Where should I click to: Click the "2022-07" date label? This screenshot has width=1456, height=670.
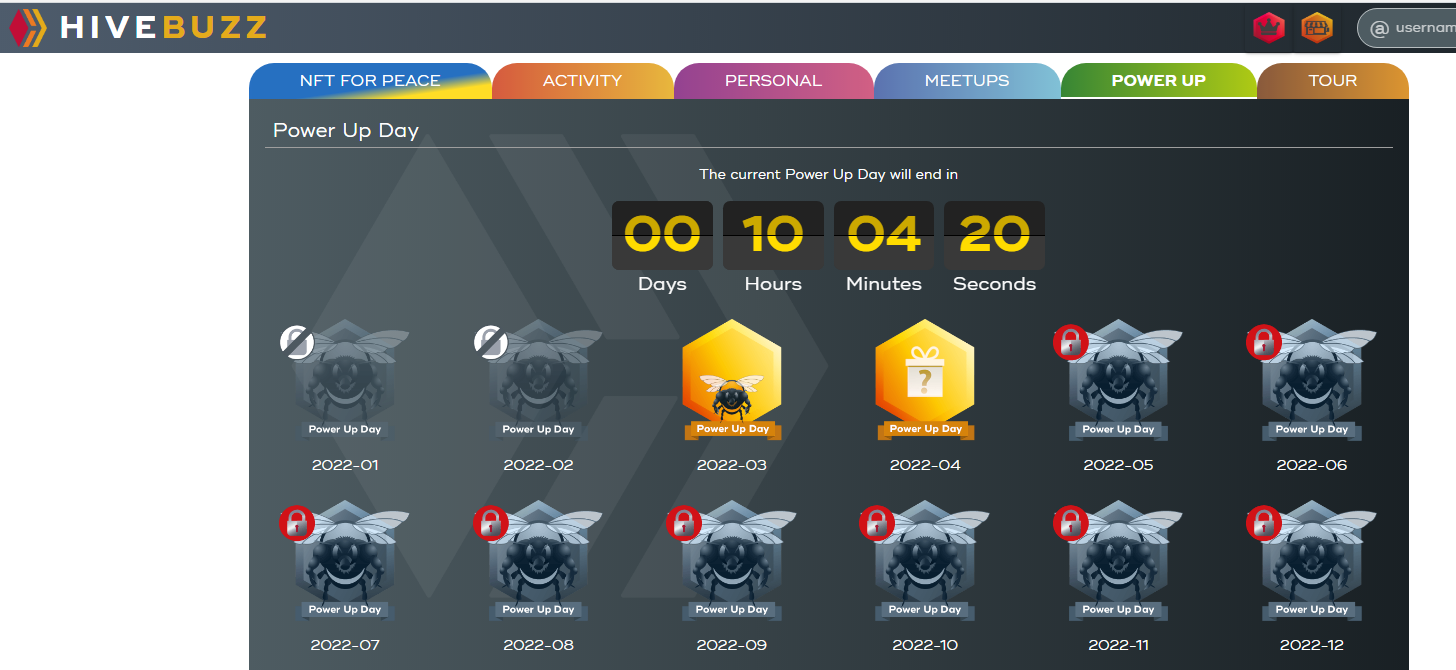[345, 645]
